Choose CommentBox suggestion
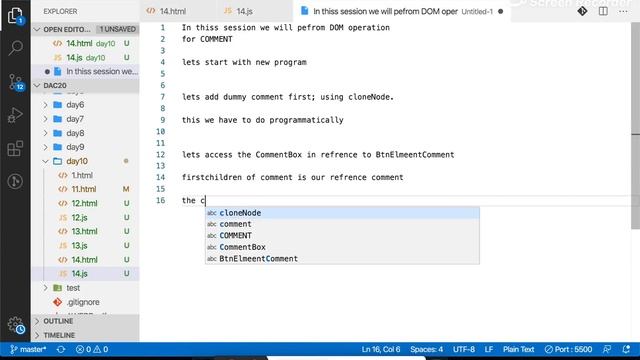Image resolution: width=640 pixels, height=360 pixels. tap(342, 247)
